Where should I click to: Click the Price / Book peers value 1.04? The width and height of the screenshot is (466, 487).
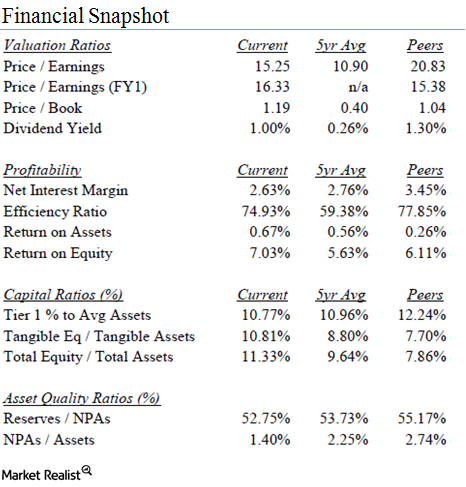click(432, 108)
